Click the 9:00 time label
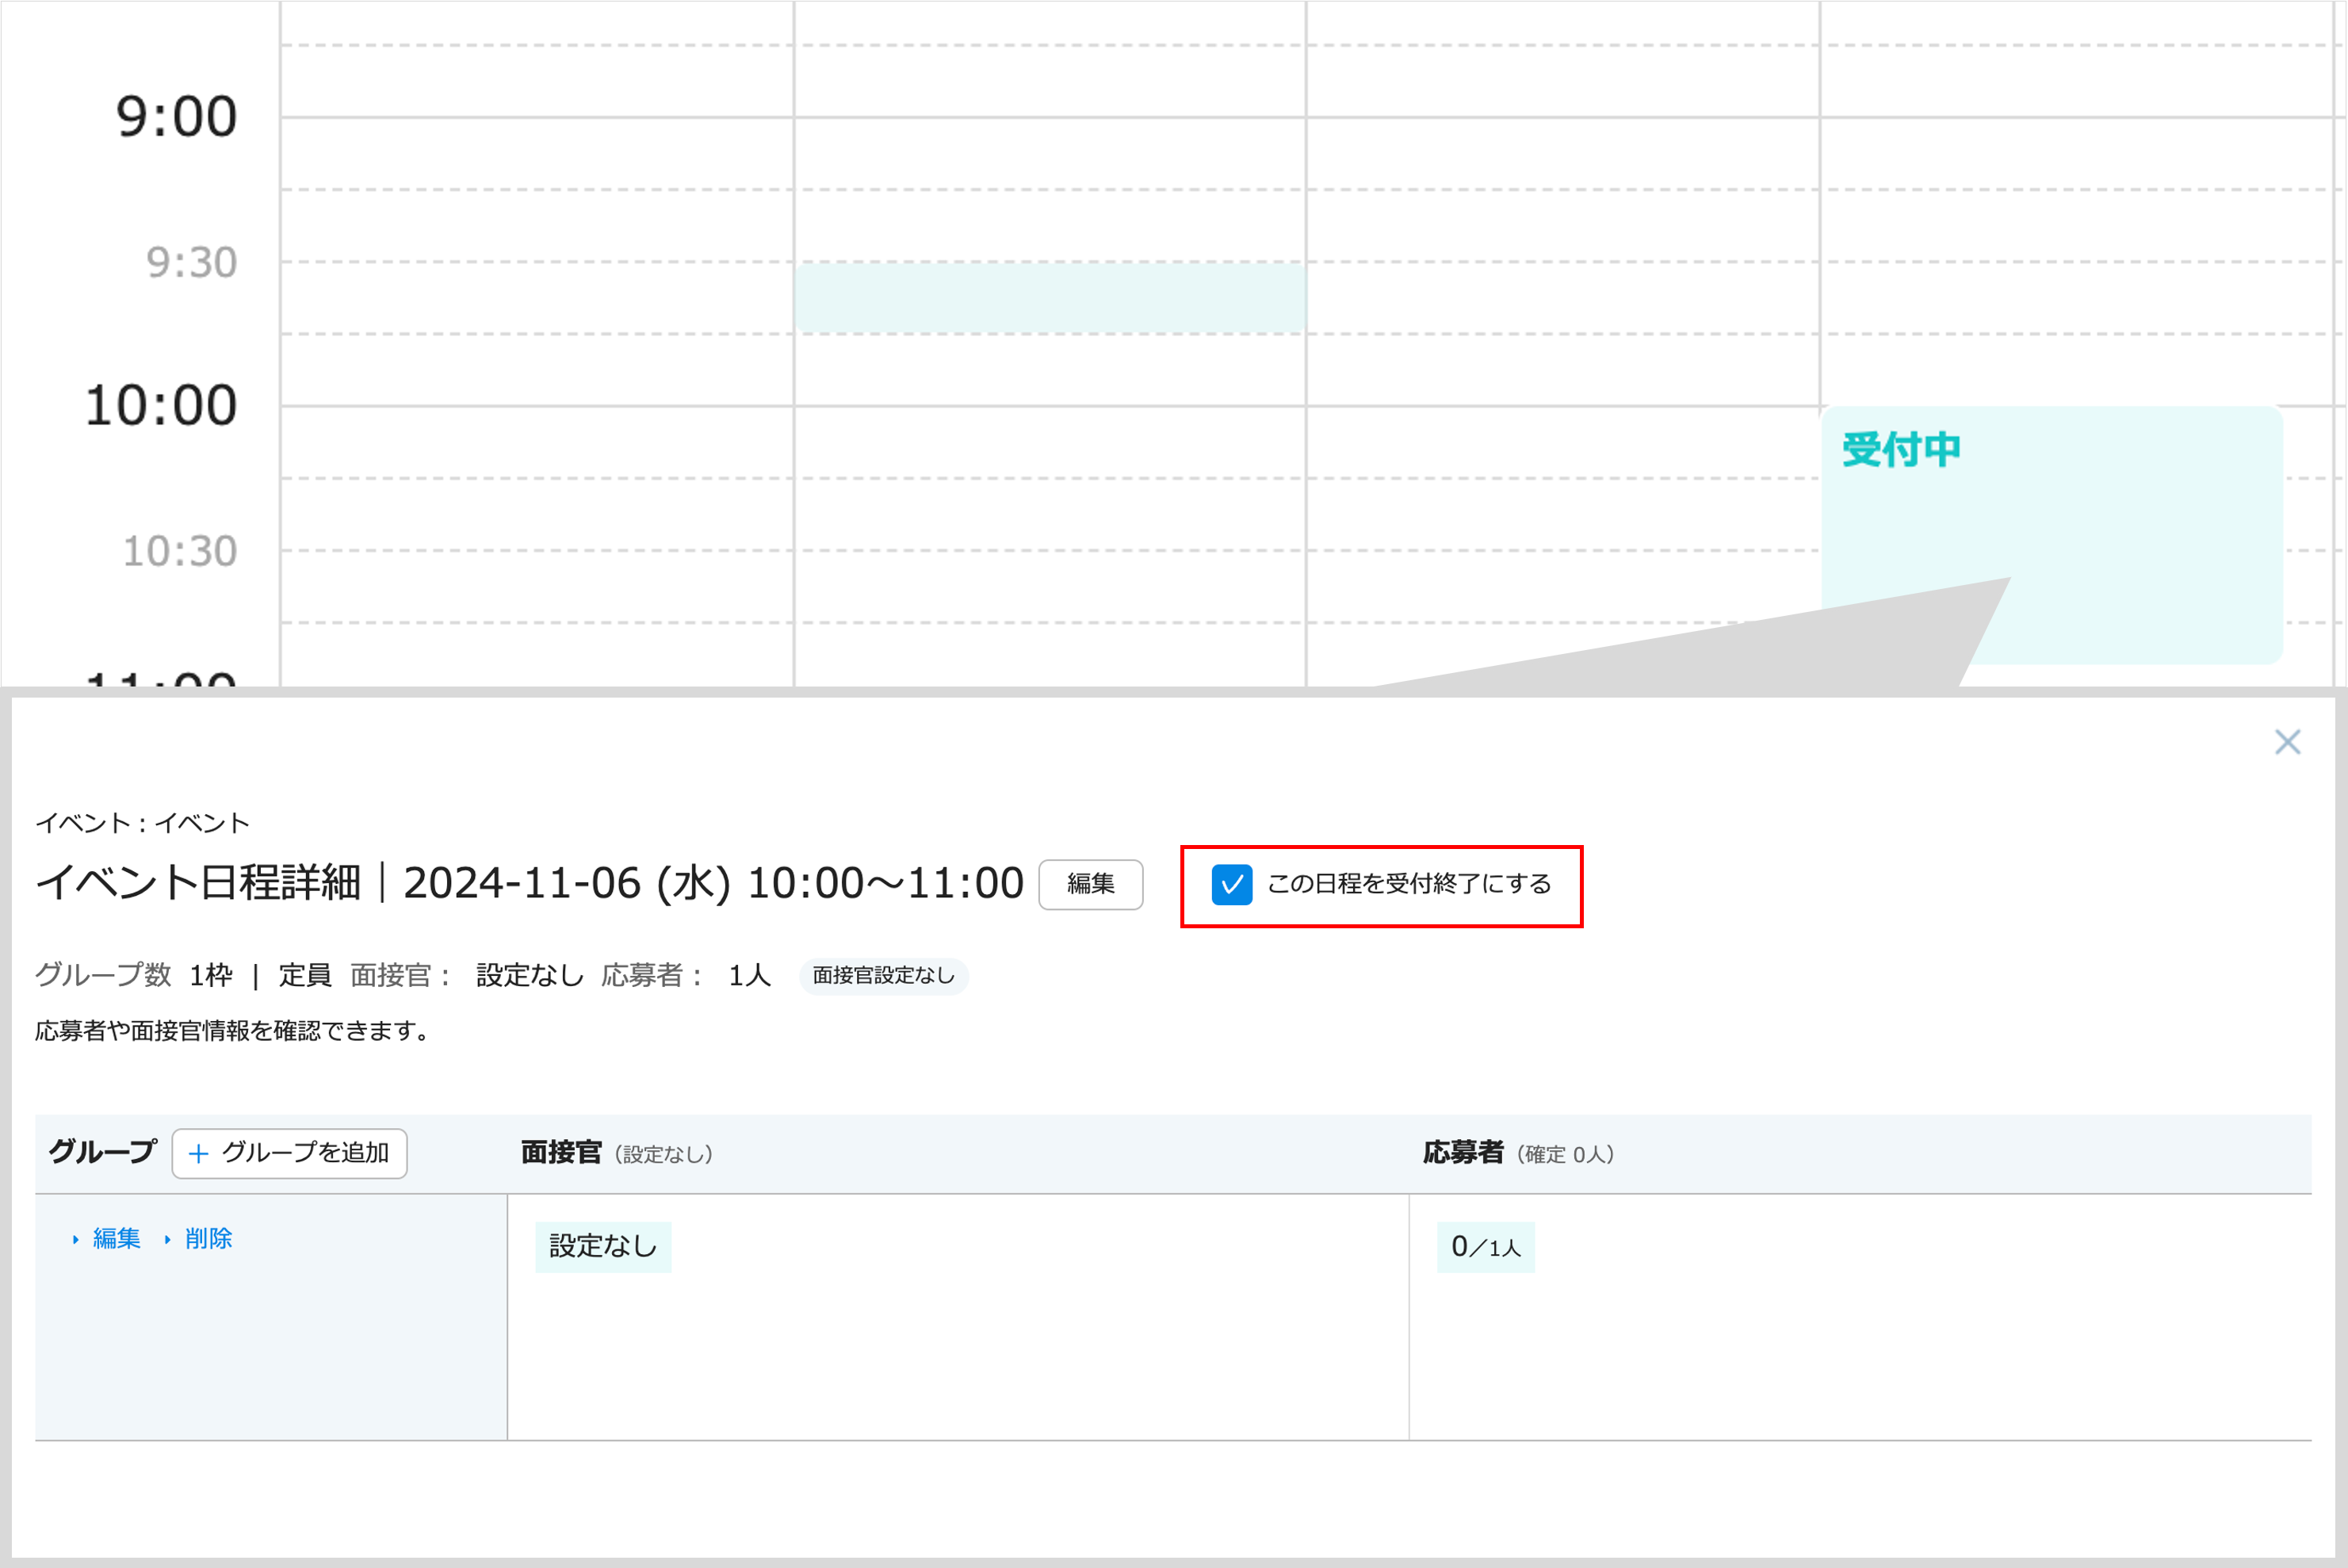 coord(176,117)
